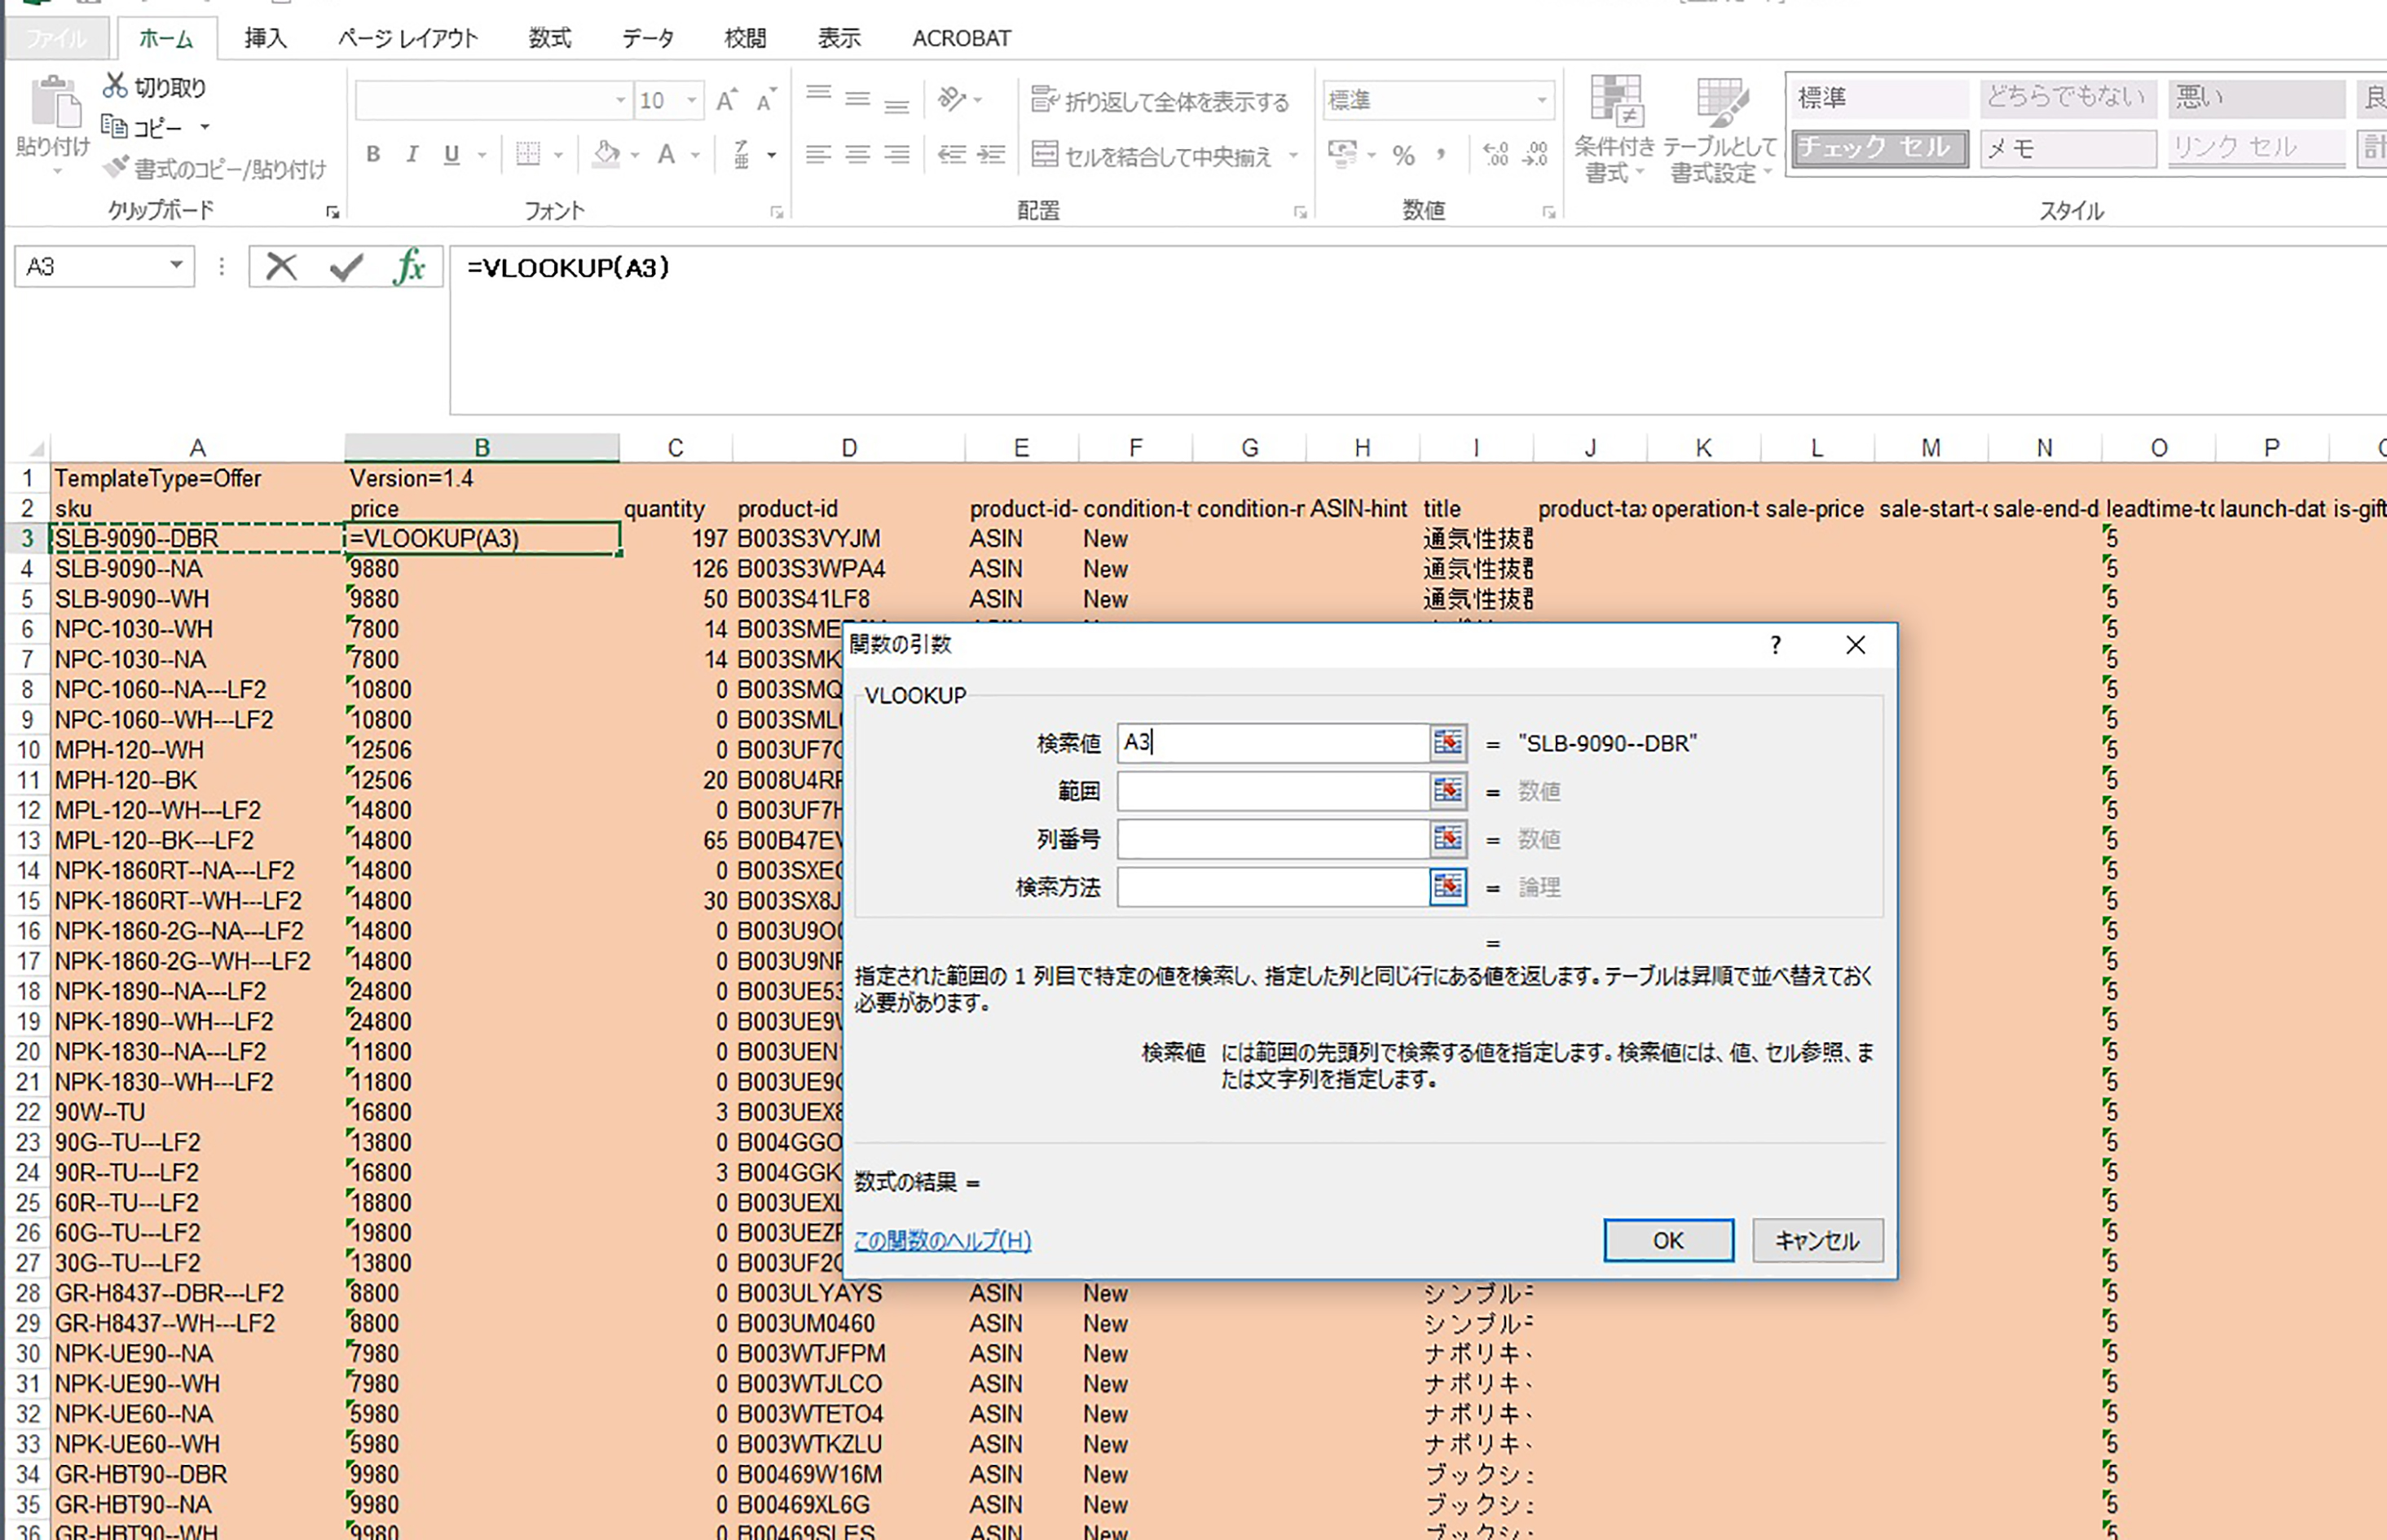
Task: Click the middle vertical align icon
Action: (x=857, y=98)
